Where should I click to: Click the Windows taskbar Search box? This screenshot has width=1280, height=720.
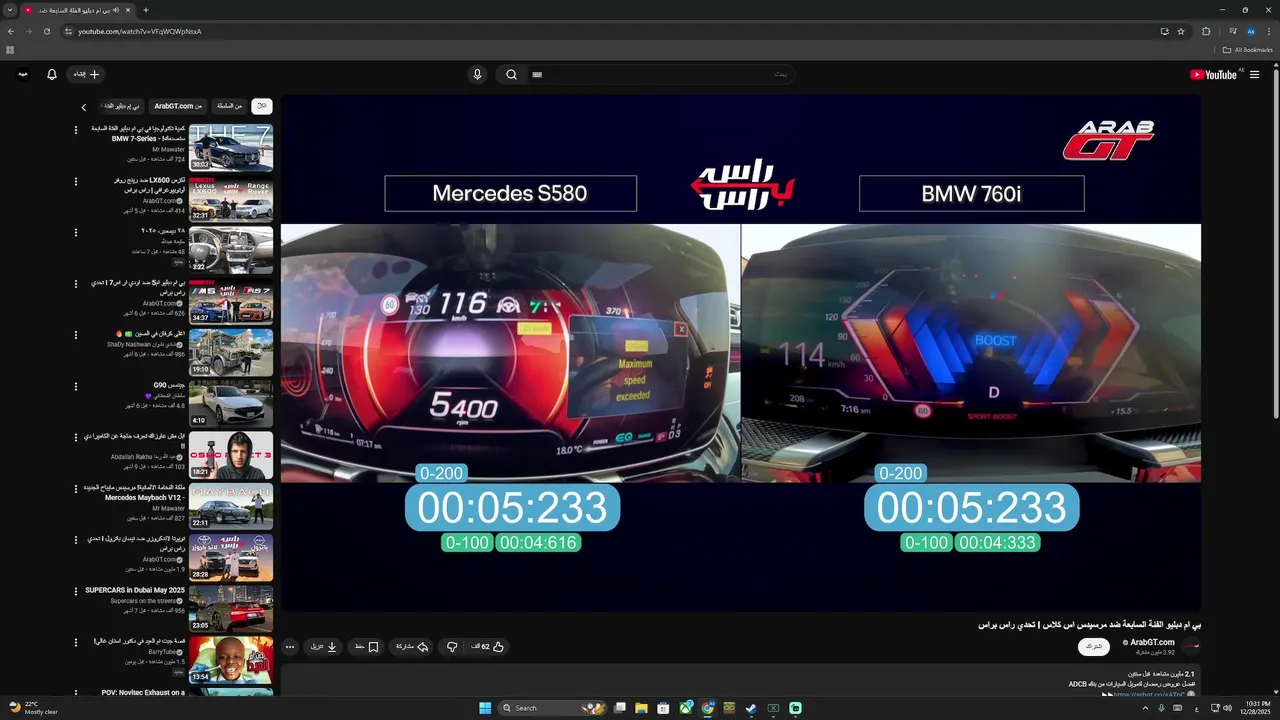click(x=553, y=708)
